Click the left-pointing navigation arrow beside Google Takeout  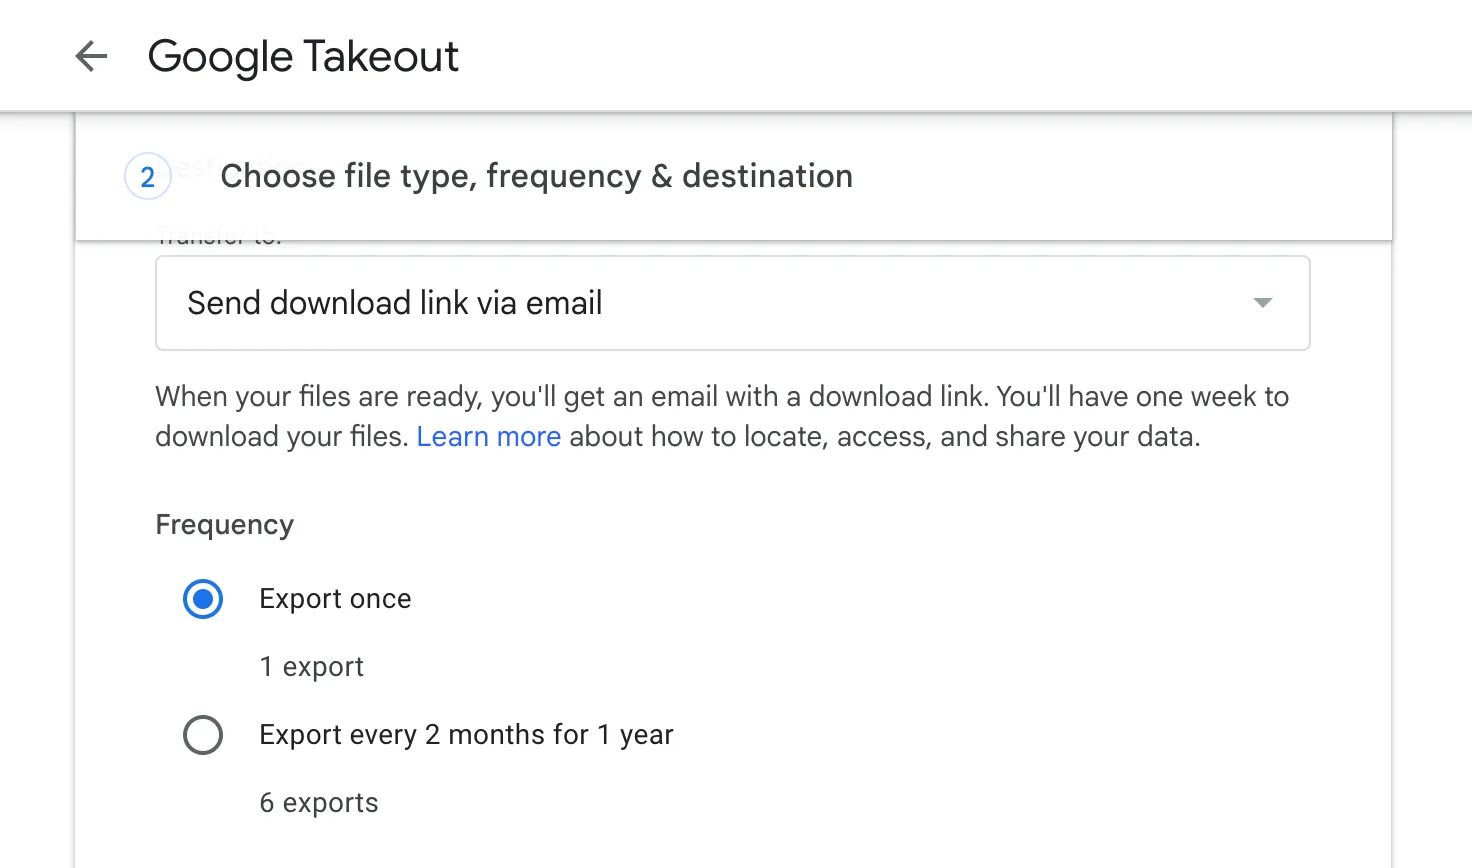91,57
